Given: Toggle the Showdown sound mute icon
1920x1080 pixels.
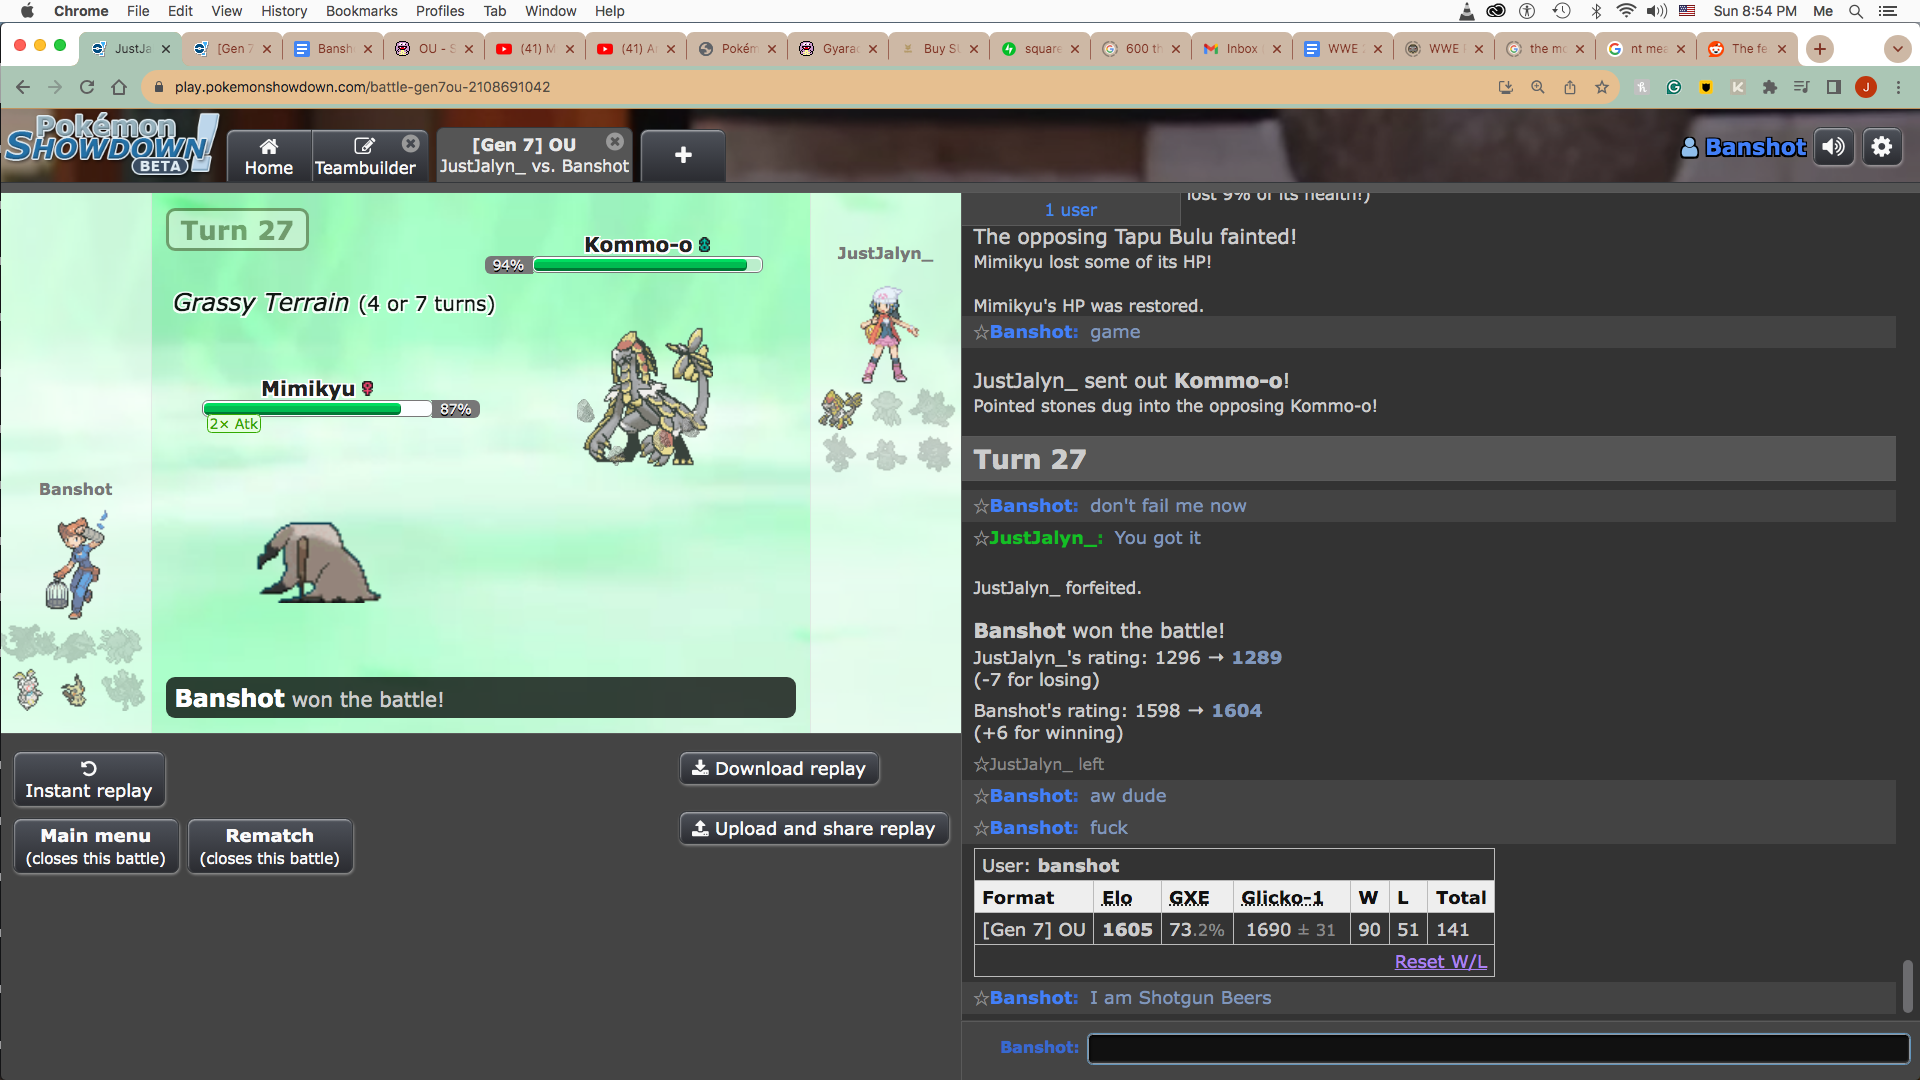Looking at the screenshot, I should tap(1833, 147).
